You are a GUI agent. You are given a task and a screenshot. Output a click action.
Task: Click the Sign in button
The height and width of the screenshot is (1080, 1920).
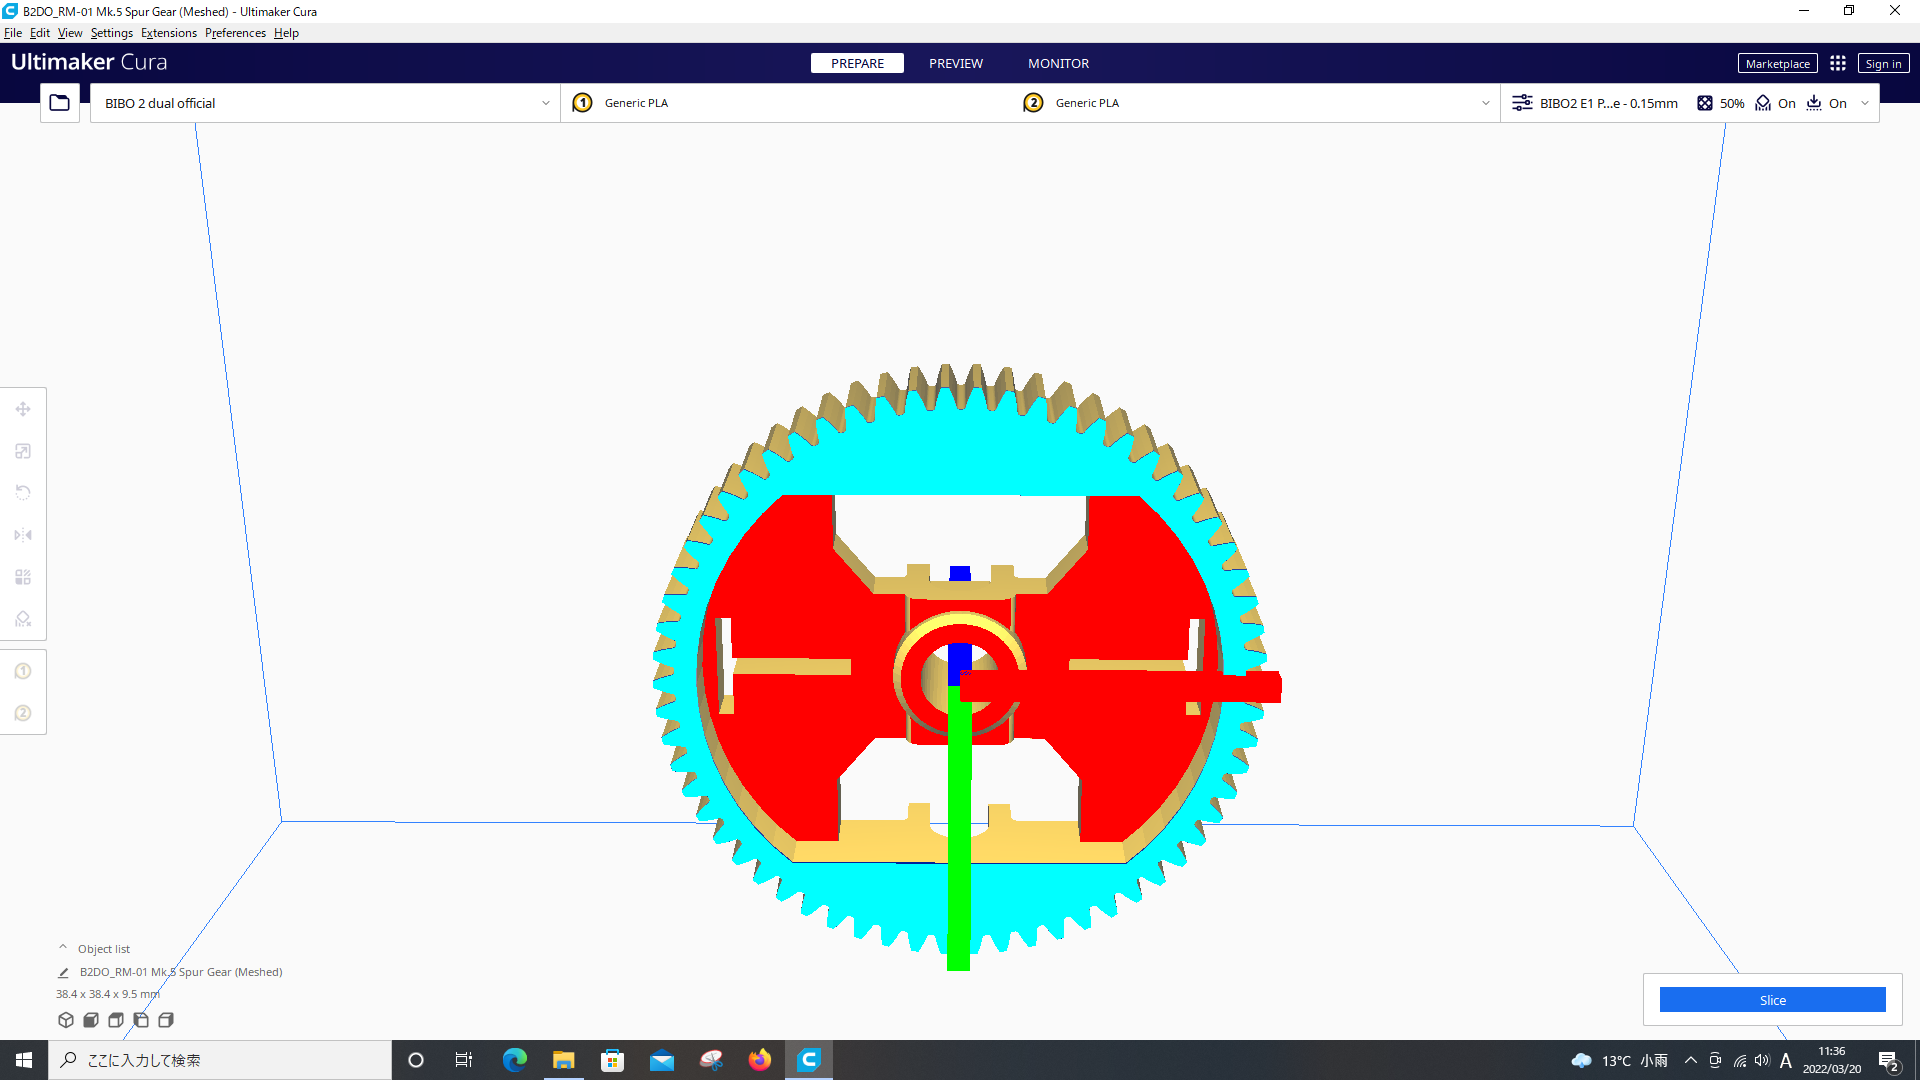point(1883,63)
